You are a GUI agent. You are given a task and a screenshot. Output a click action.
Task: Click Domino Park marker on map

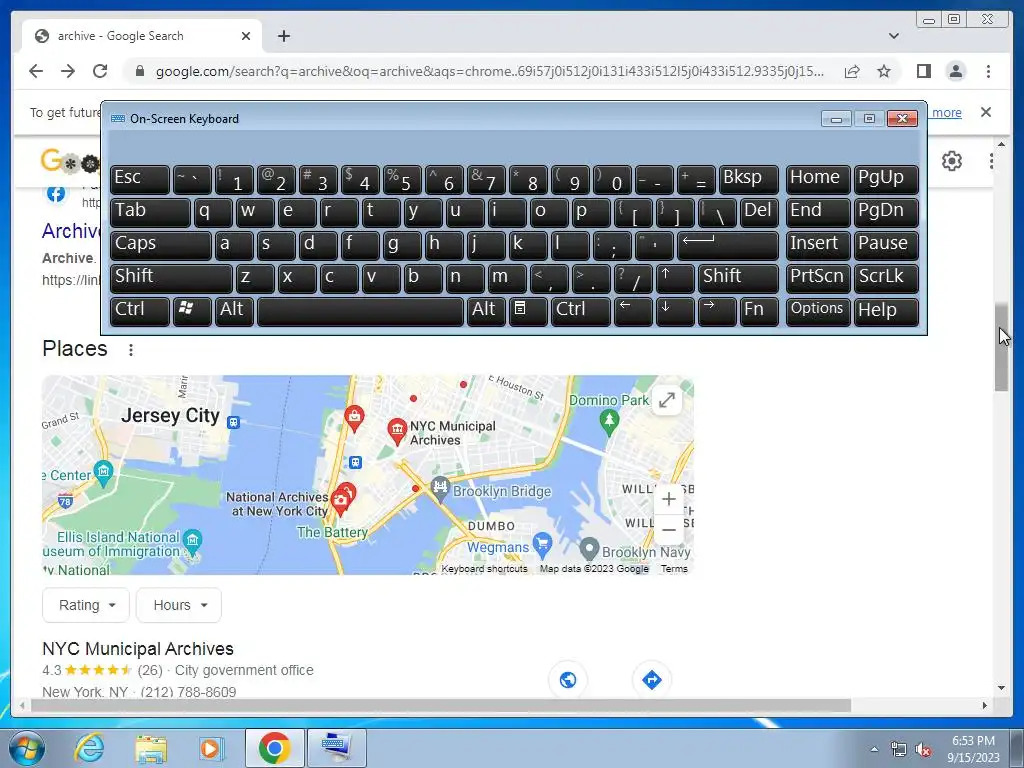[x=609, y=421]
